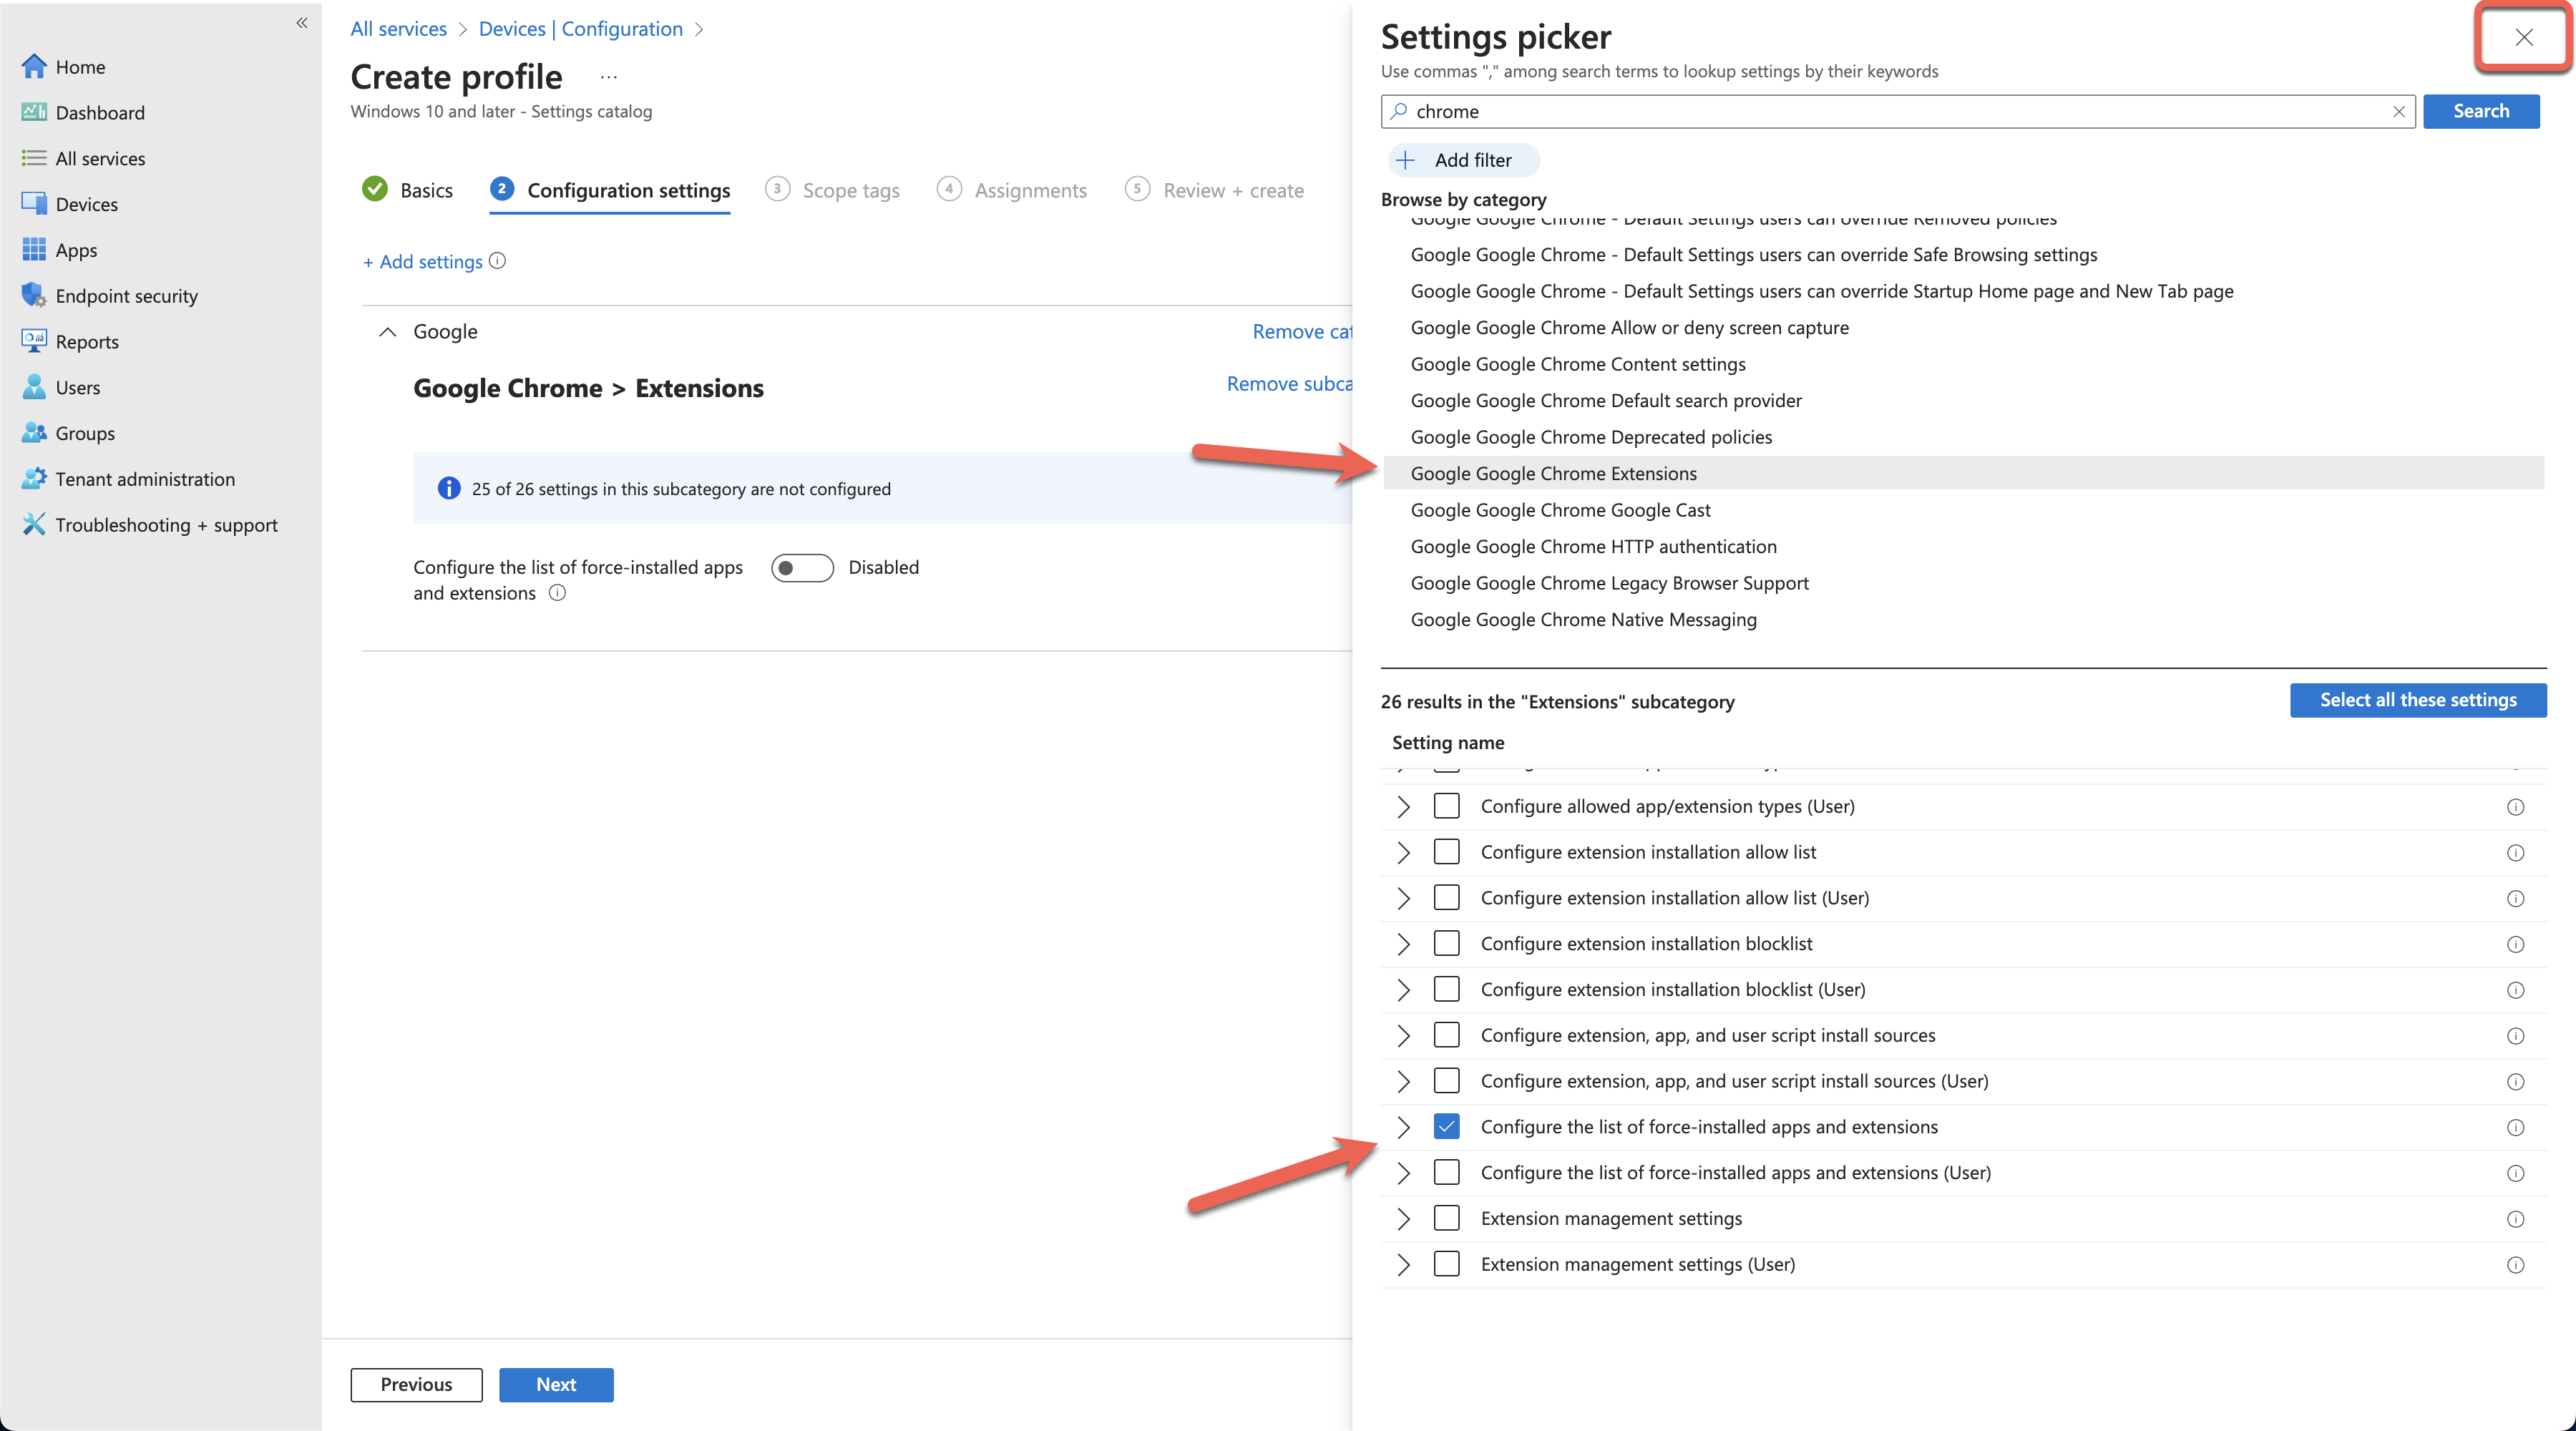The width and height of the screenshot is (2576, 1431).
Task: Expand force-installed apps and extensions (User) row
Action: [1403, 1172]
